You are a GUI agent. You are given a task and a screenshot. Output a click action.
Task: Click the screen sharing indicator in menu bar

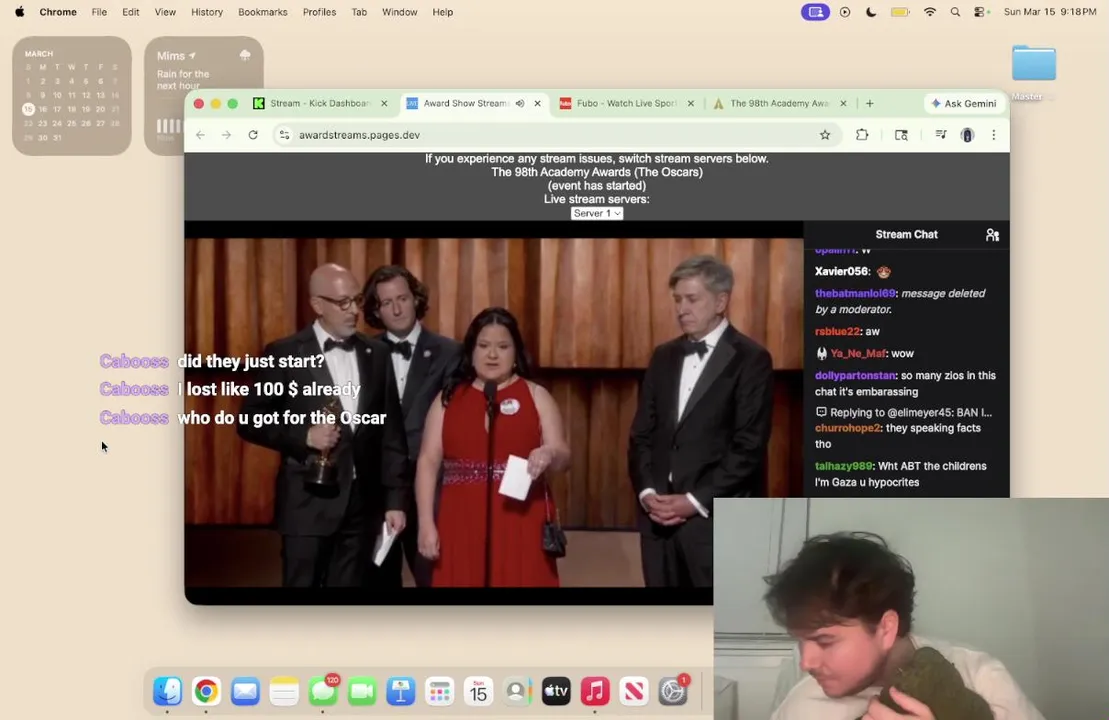tap(815, 12)
